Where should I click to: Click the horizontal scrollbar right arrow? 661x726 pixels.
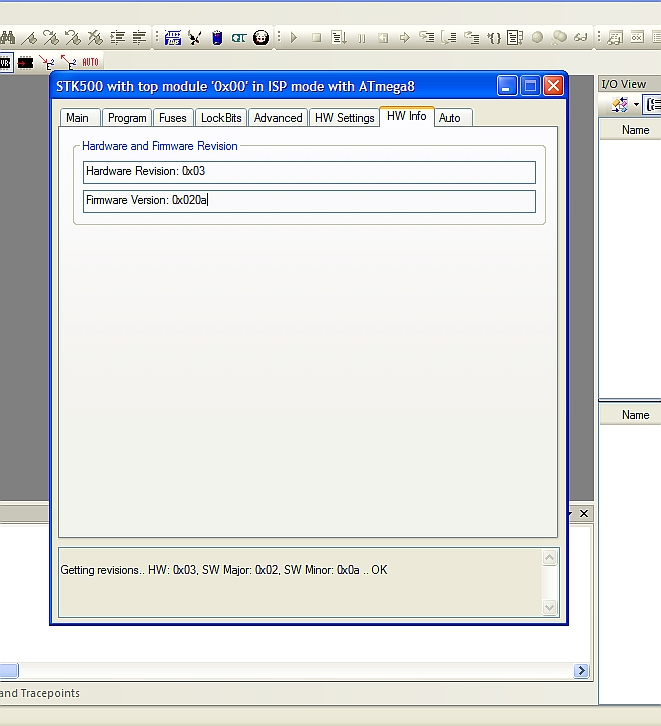581,670
